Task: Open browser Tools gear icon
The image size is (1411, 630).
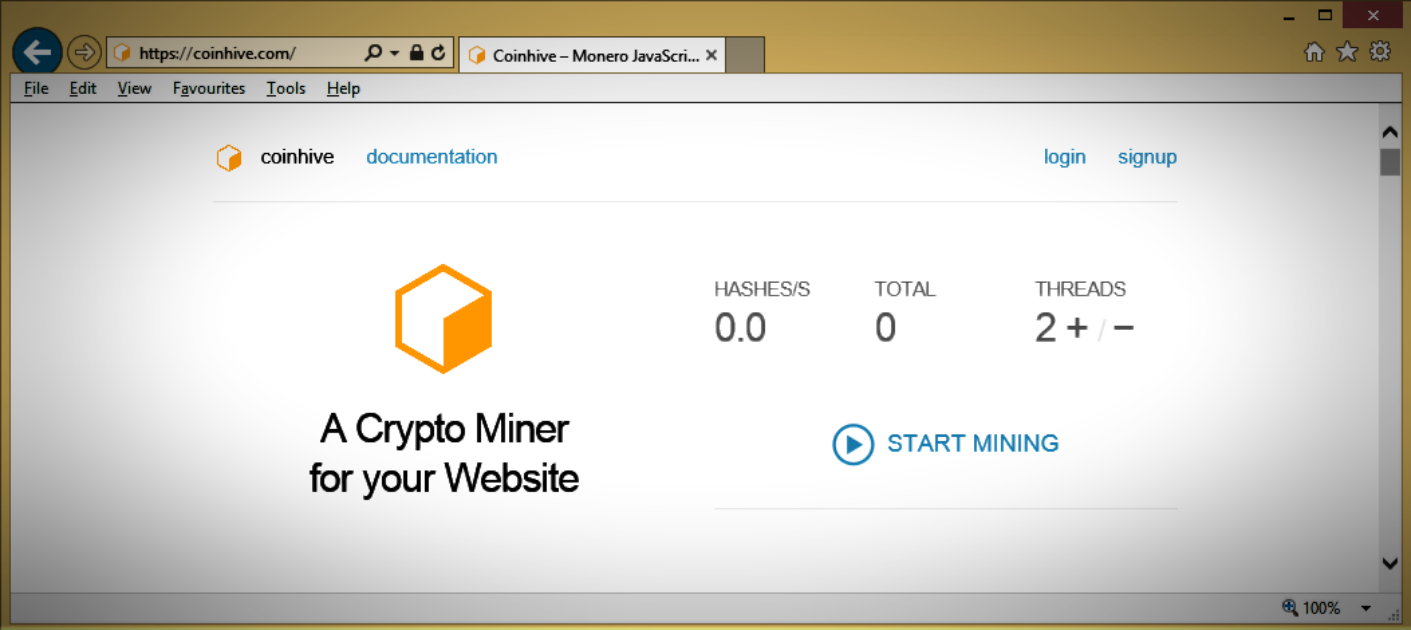Action: coord(1380,52)
